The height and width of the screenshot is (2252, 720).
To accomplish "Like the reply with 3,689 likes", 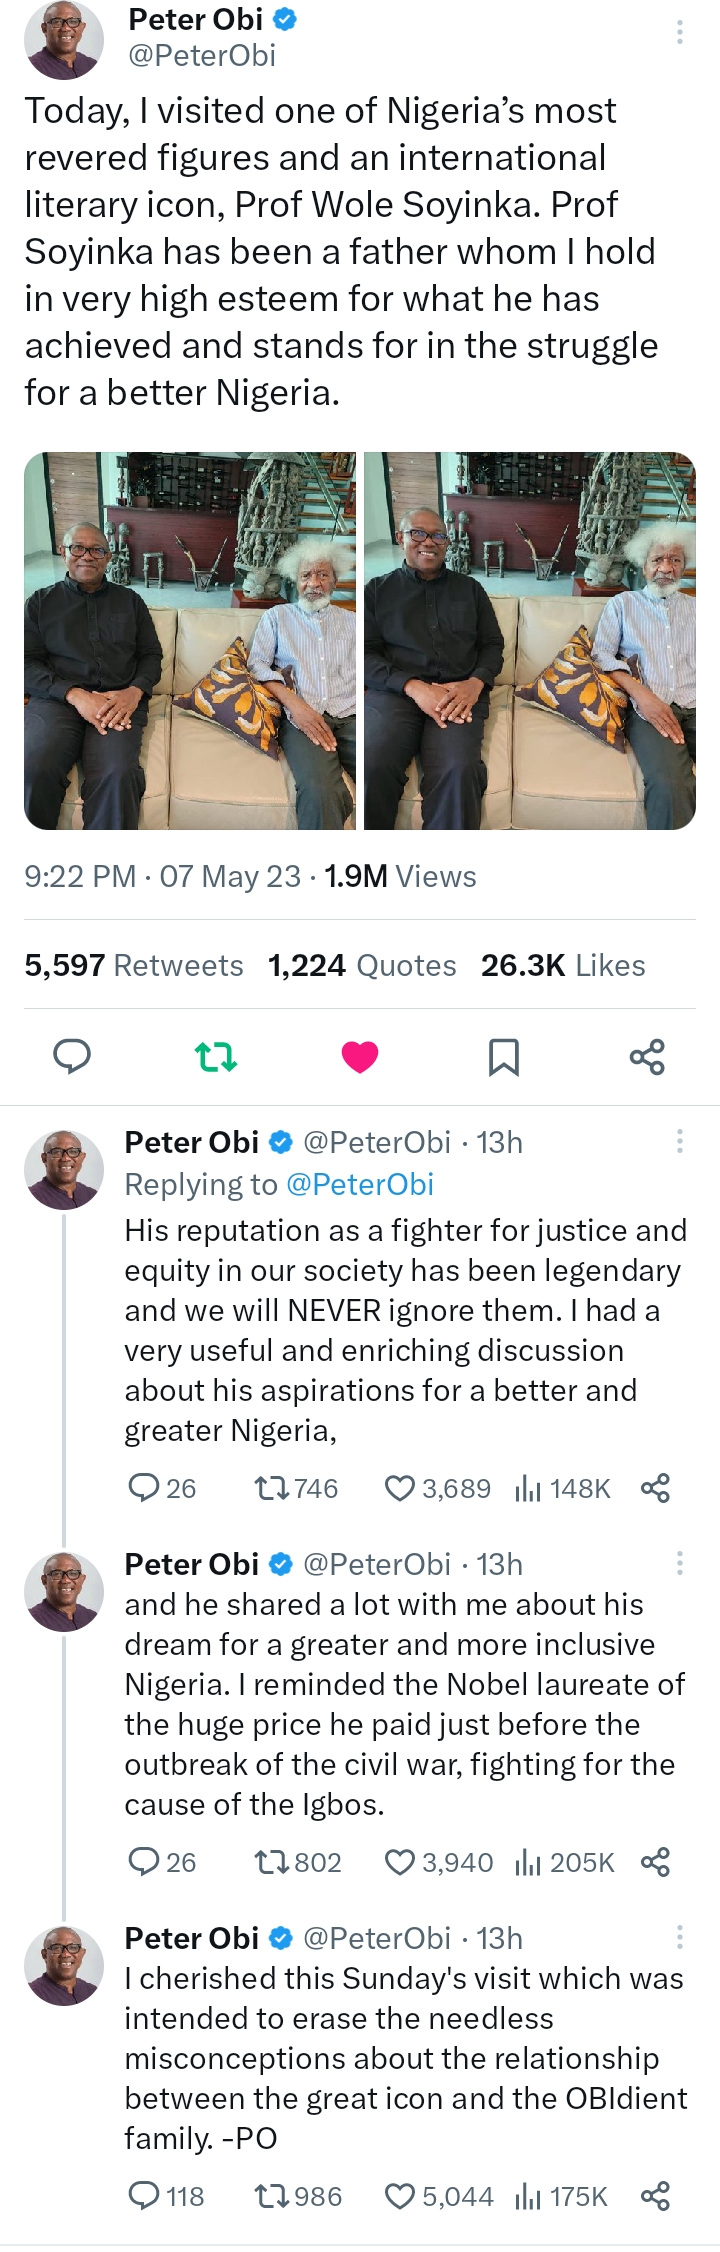I will (x=400, y=1489).
